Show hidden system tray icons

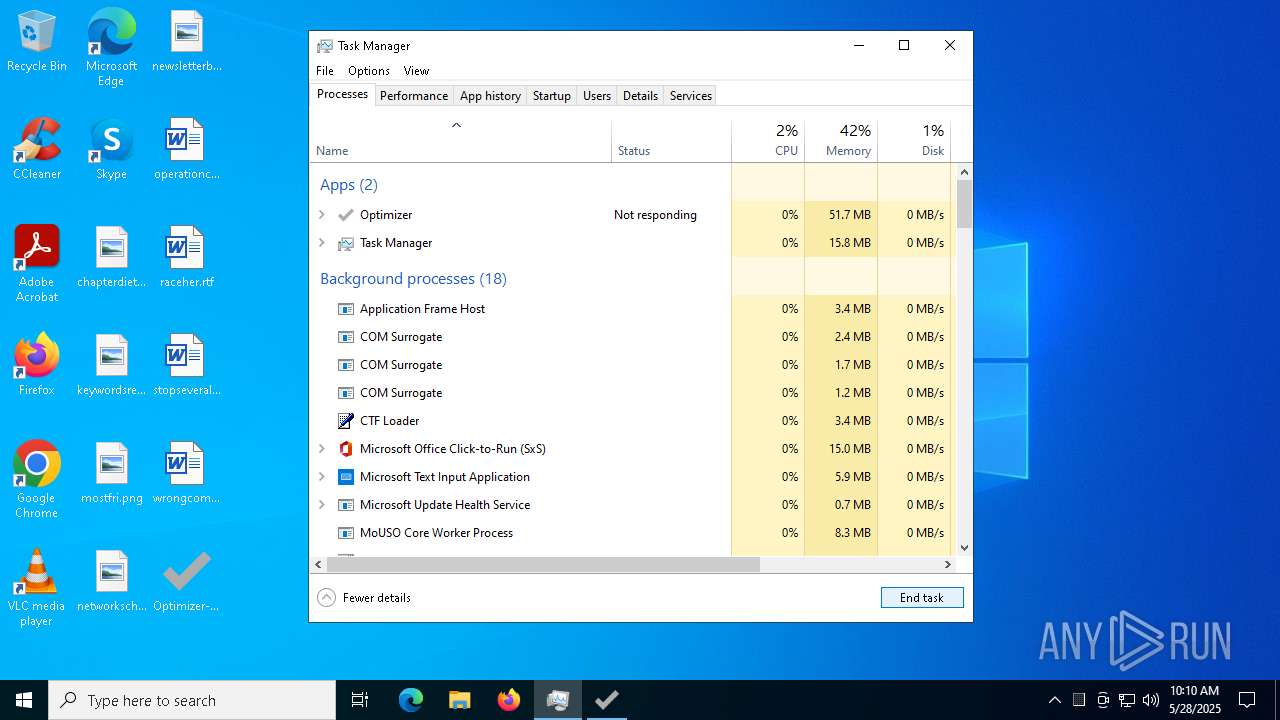(x=1054, y=700)
